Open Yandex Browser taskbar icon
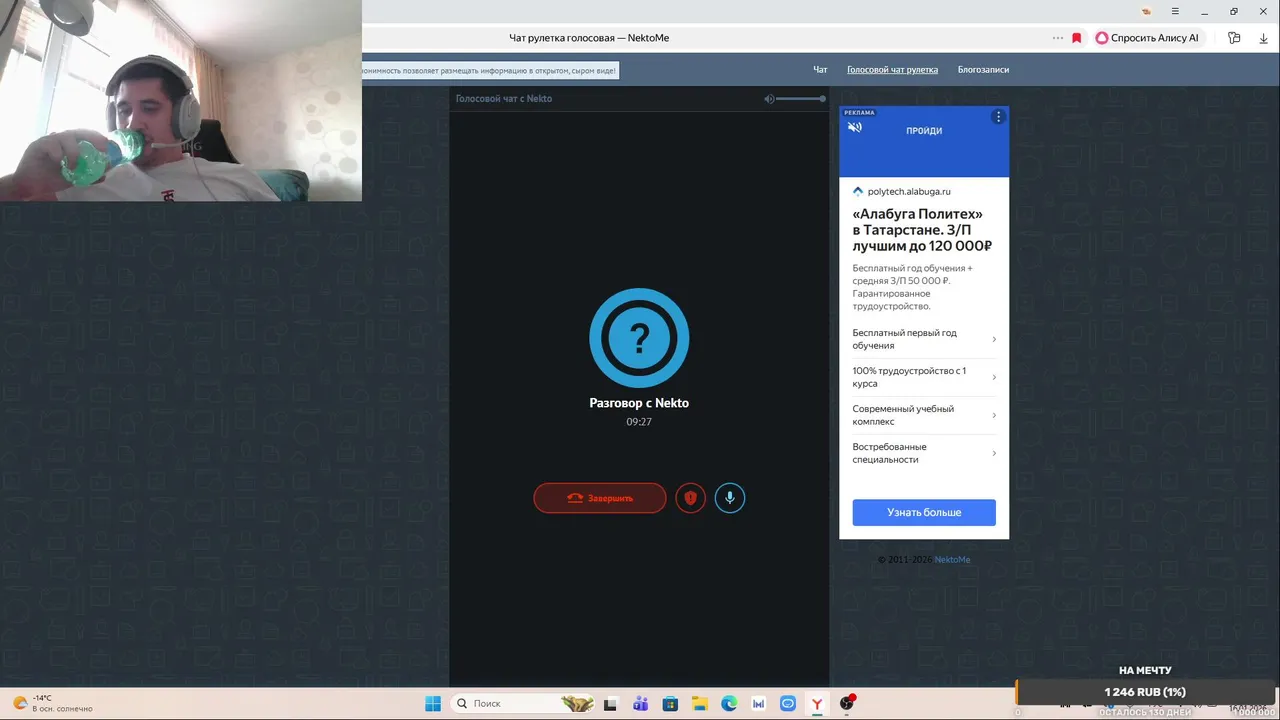Screen dimensions: 1280x720 817,704
